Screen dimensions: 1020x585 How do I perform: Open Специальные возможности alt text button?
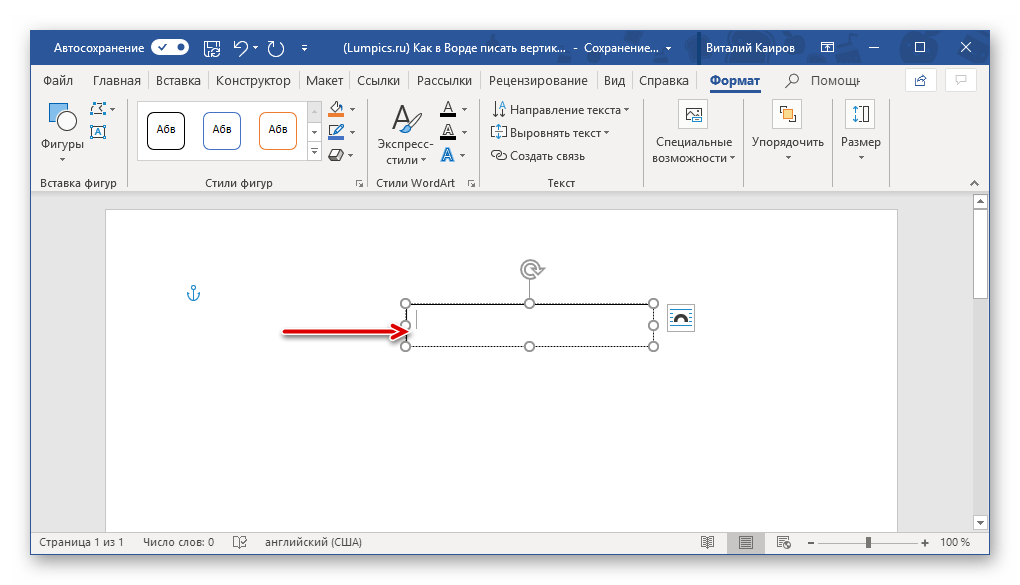693,133
